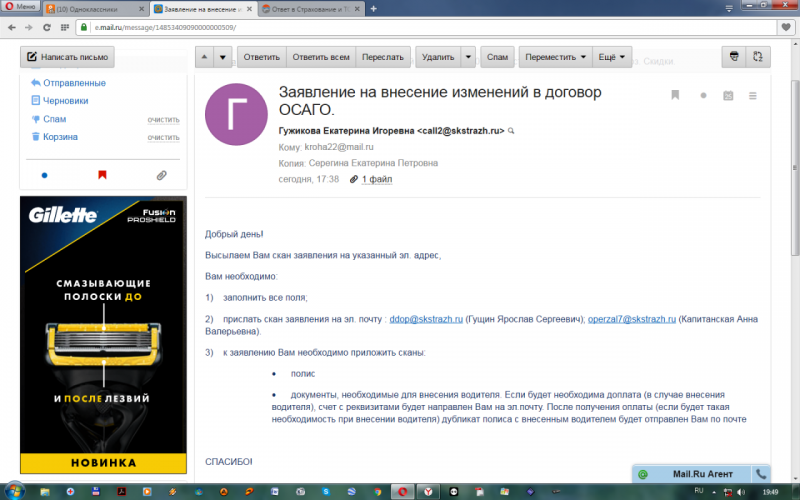Open Skype from the taskbar
The image size is (800, 500).
[x=326, y=492]
